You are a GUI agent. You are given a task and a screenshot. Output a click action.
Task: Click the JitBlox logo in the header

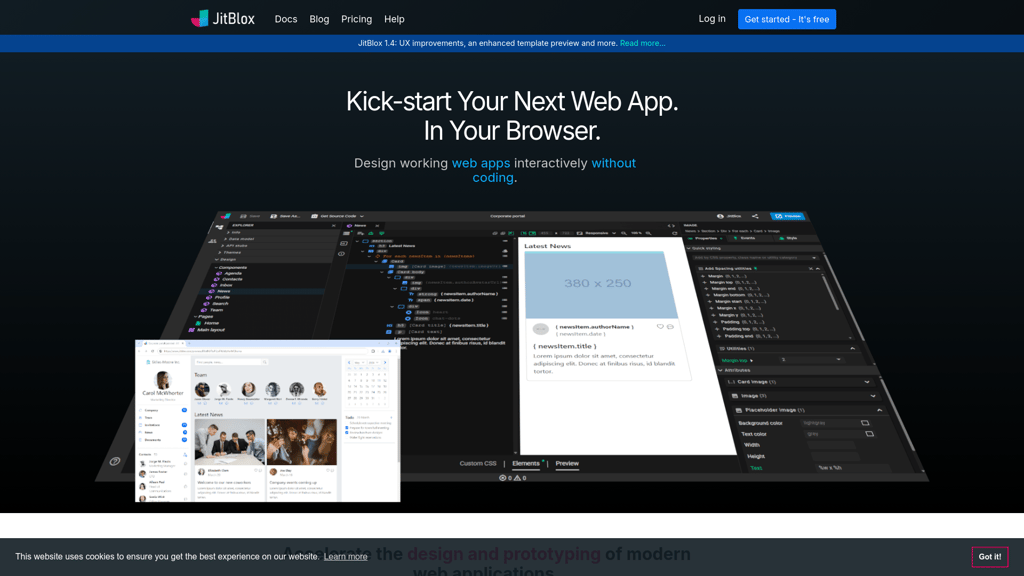223,19
